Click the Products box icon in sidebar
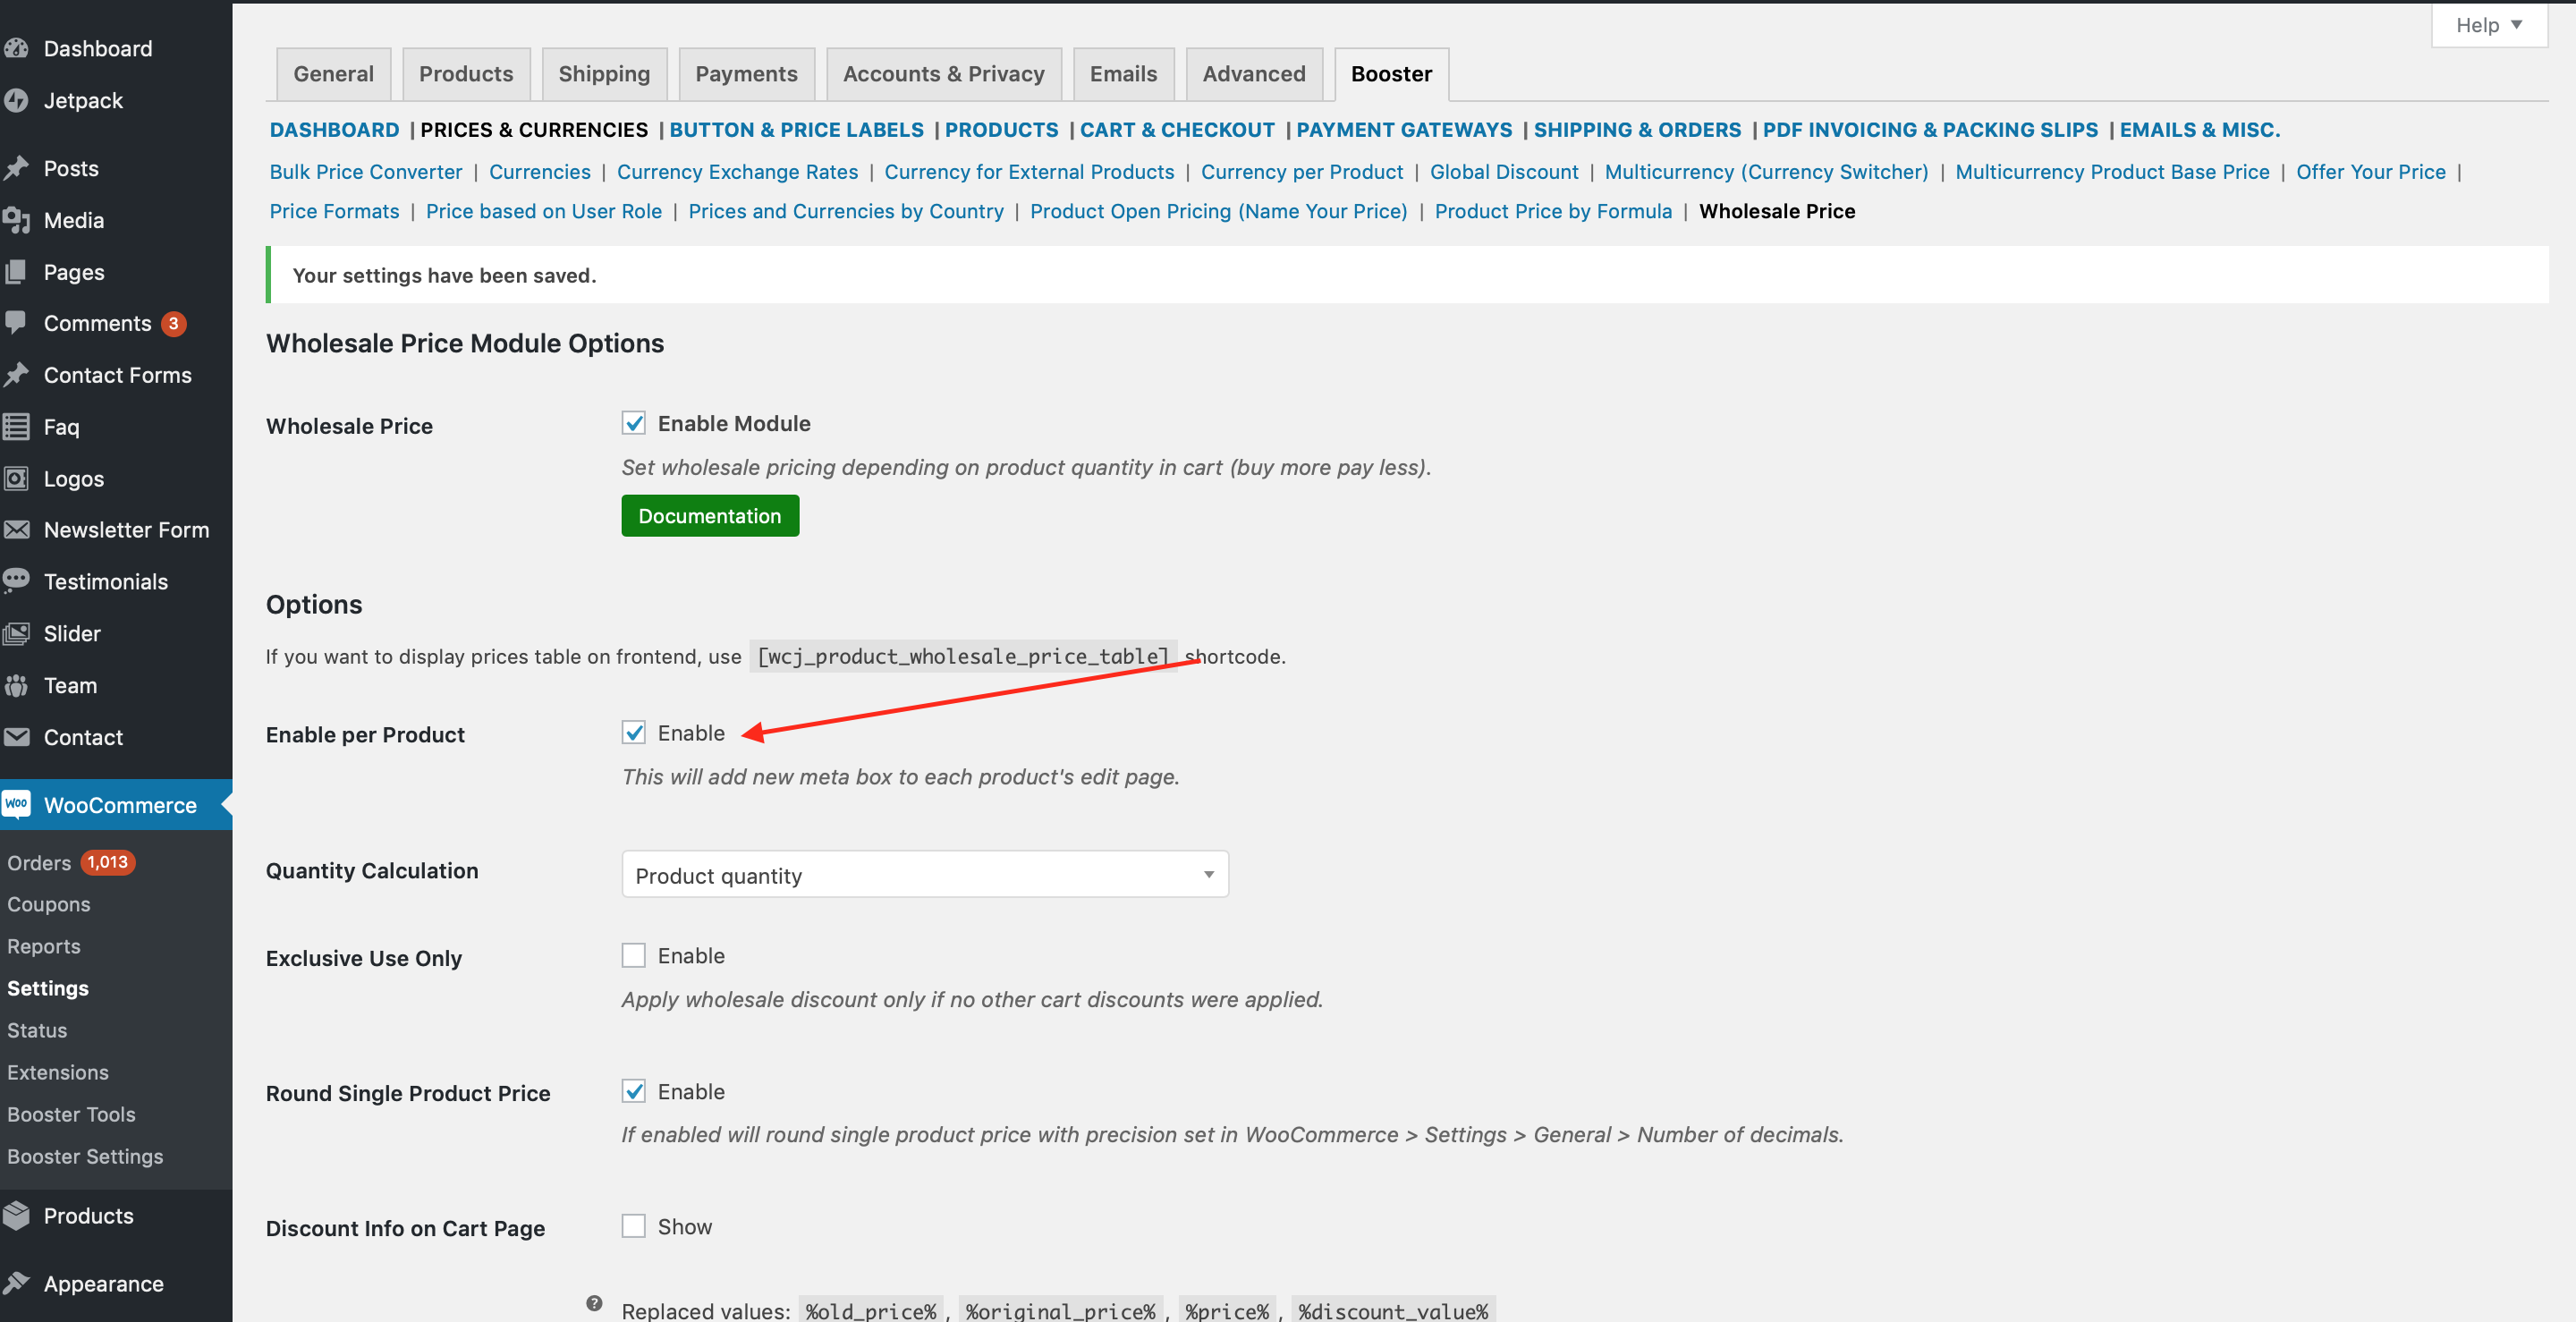The image size is (2576, 1322). point(16,1215)
